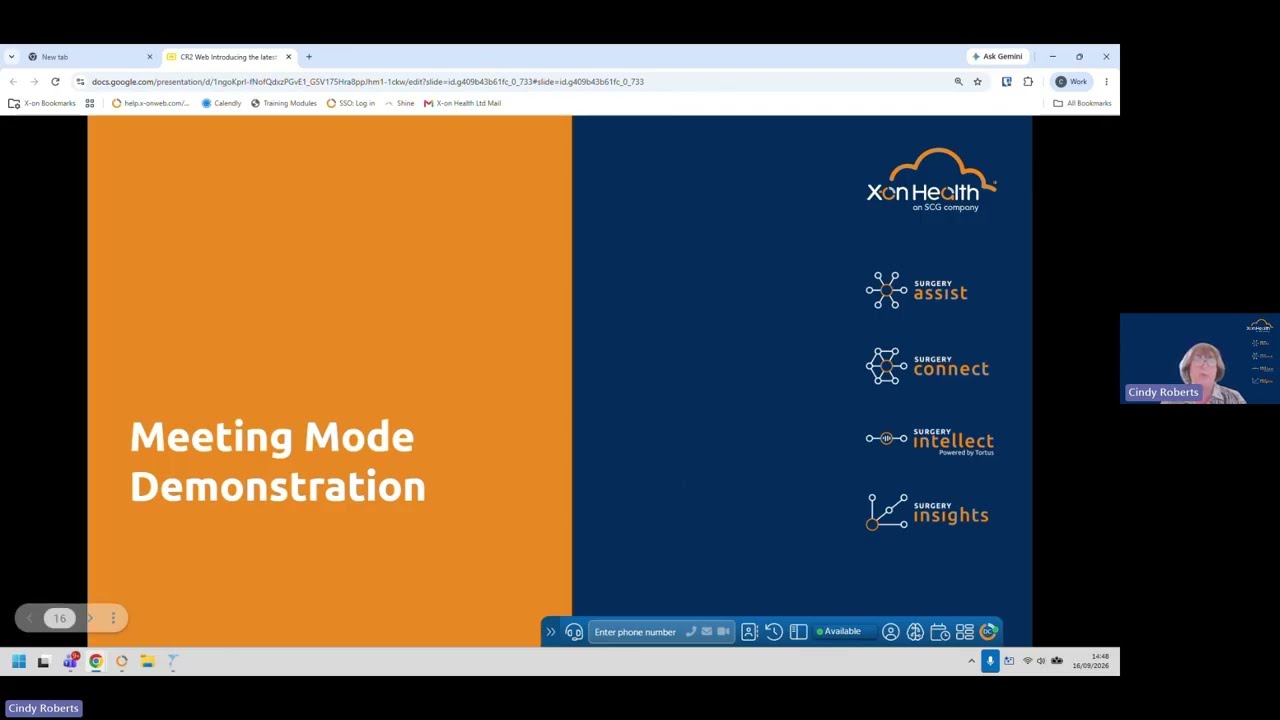Open Microsoft Teams from taskbar
This screenshot has width=1280, height=720.
point(70,661)
